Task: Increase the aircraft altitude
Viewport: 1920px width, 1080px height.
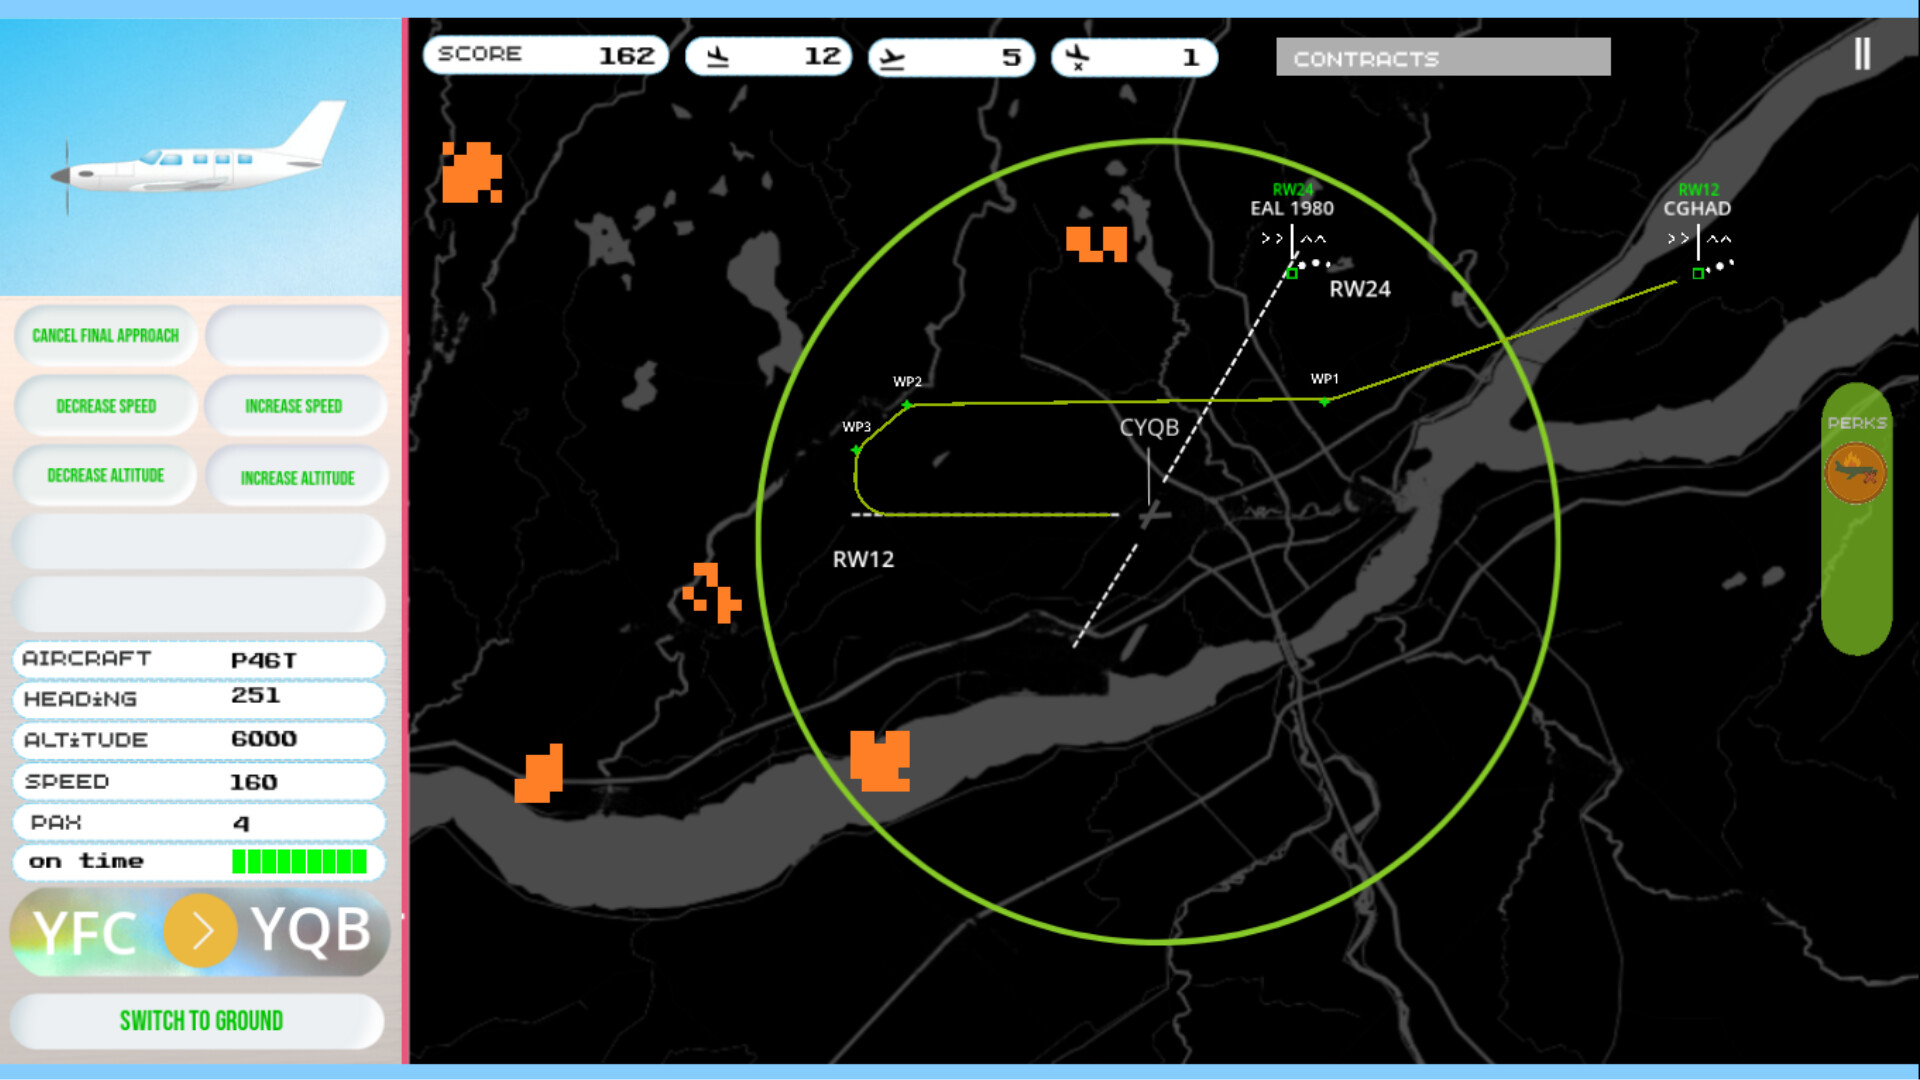Action: click(x=297, y=477)
